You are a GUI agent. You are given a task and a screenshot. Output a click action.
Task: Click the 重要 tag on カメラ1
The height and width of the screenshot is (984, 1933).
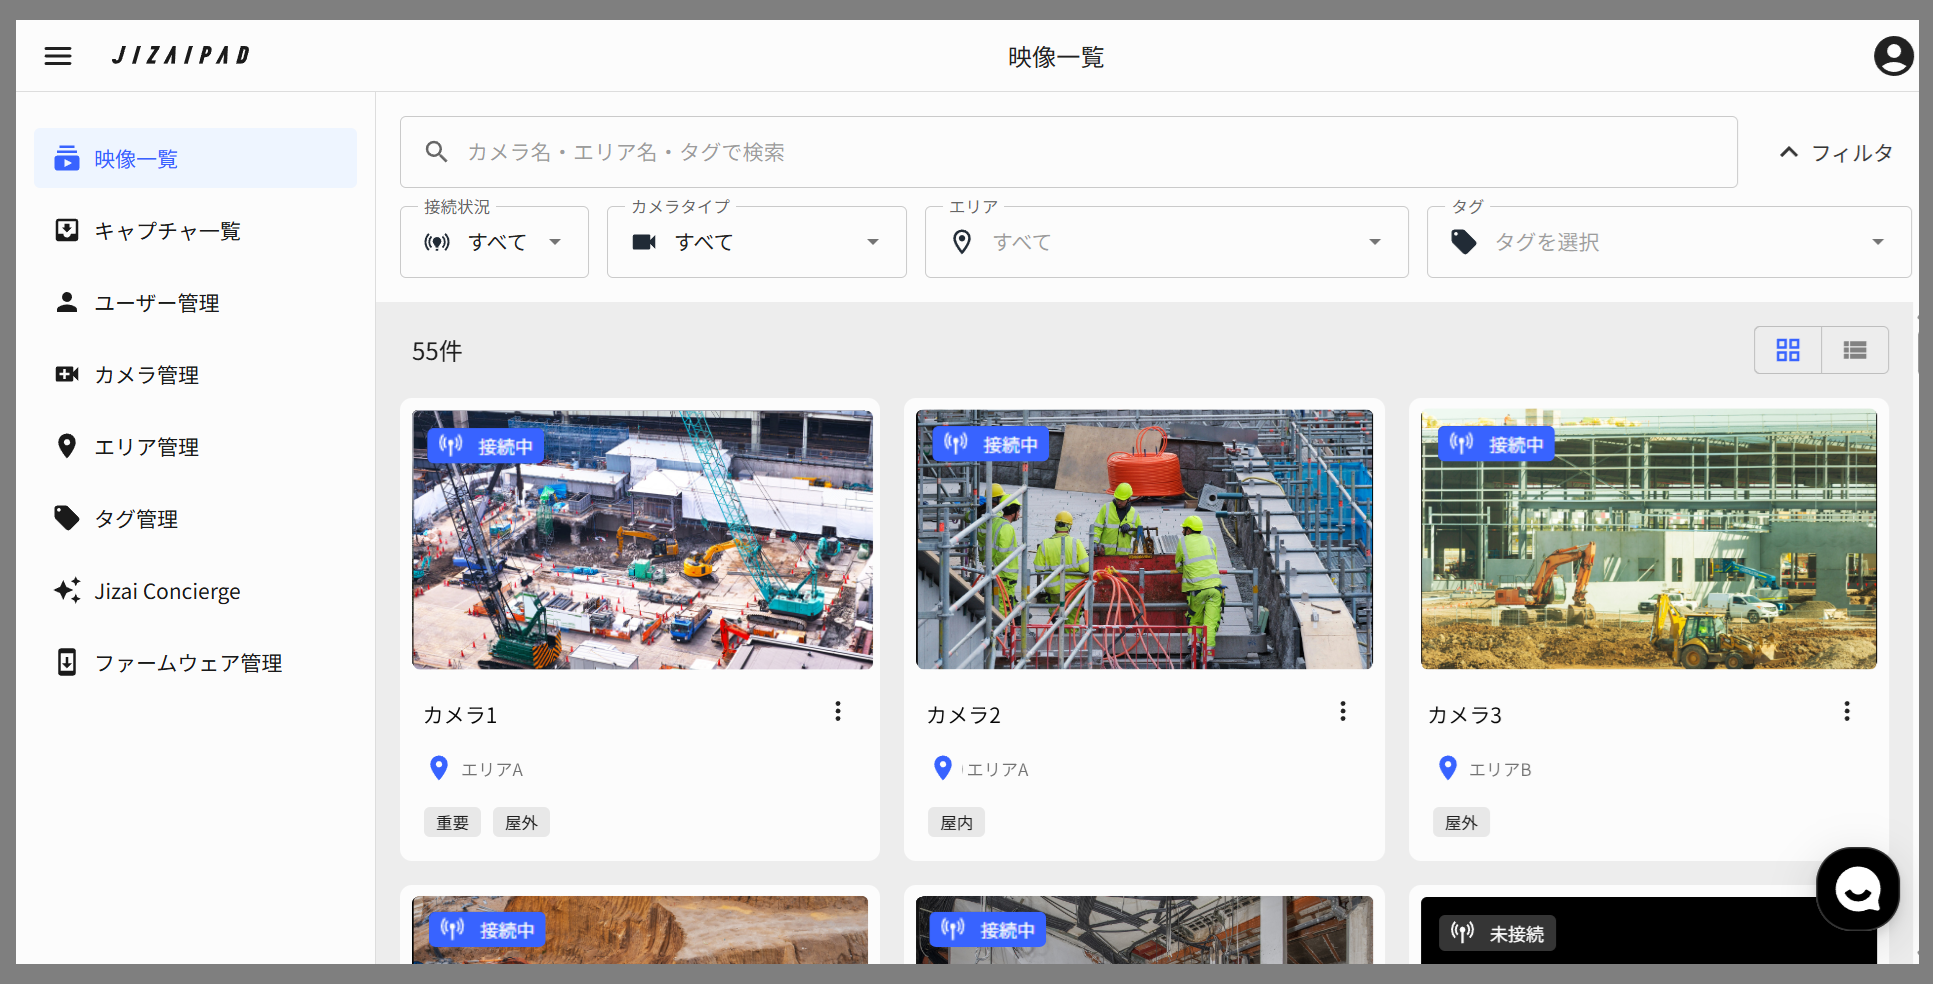pos(452,822)
